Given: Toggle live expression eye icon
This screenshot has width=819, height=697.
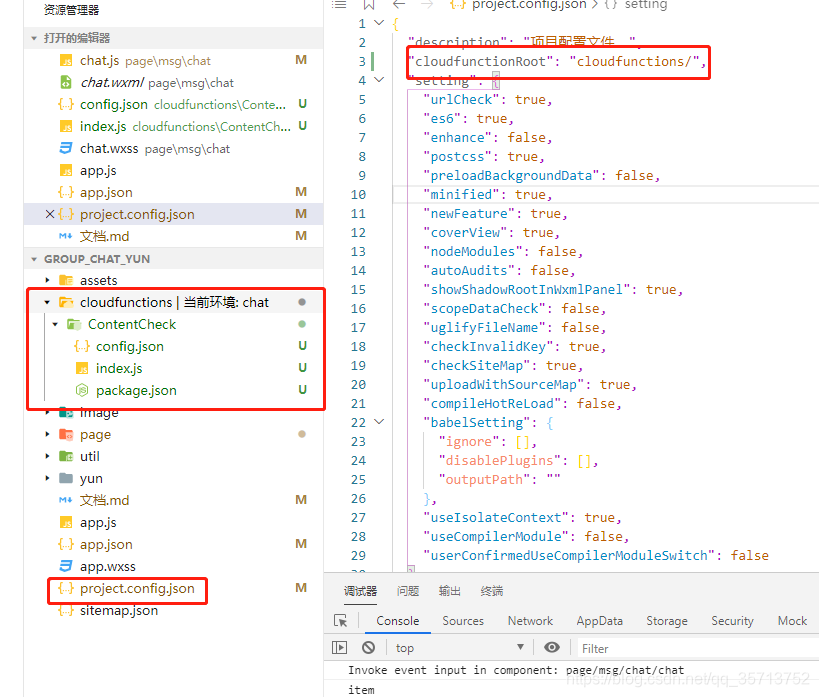Looking at the screenshot, I should pos(552,648).
